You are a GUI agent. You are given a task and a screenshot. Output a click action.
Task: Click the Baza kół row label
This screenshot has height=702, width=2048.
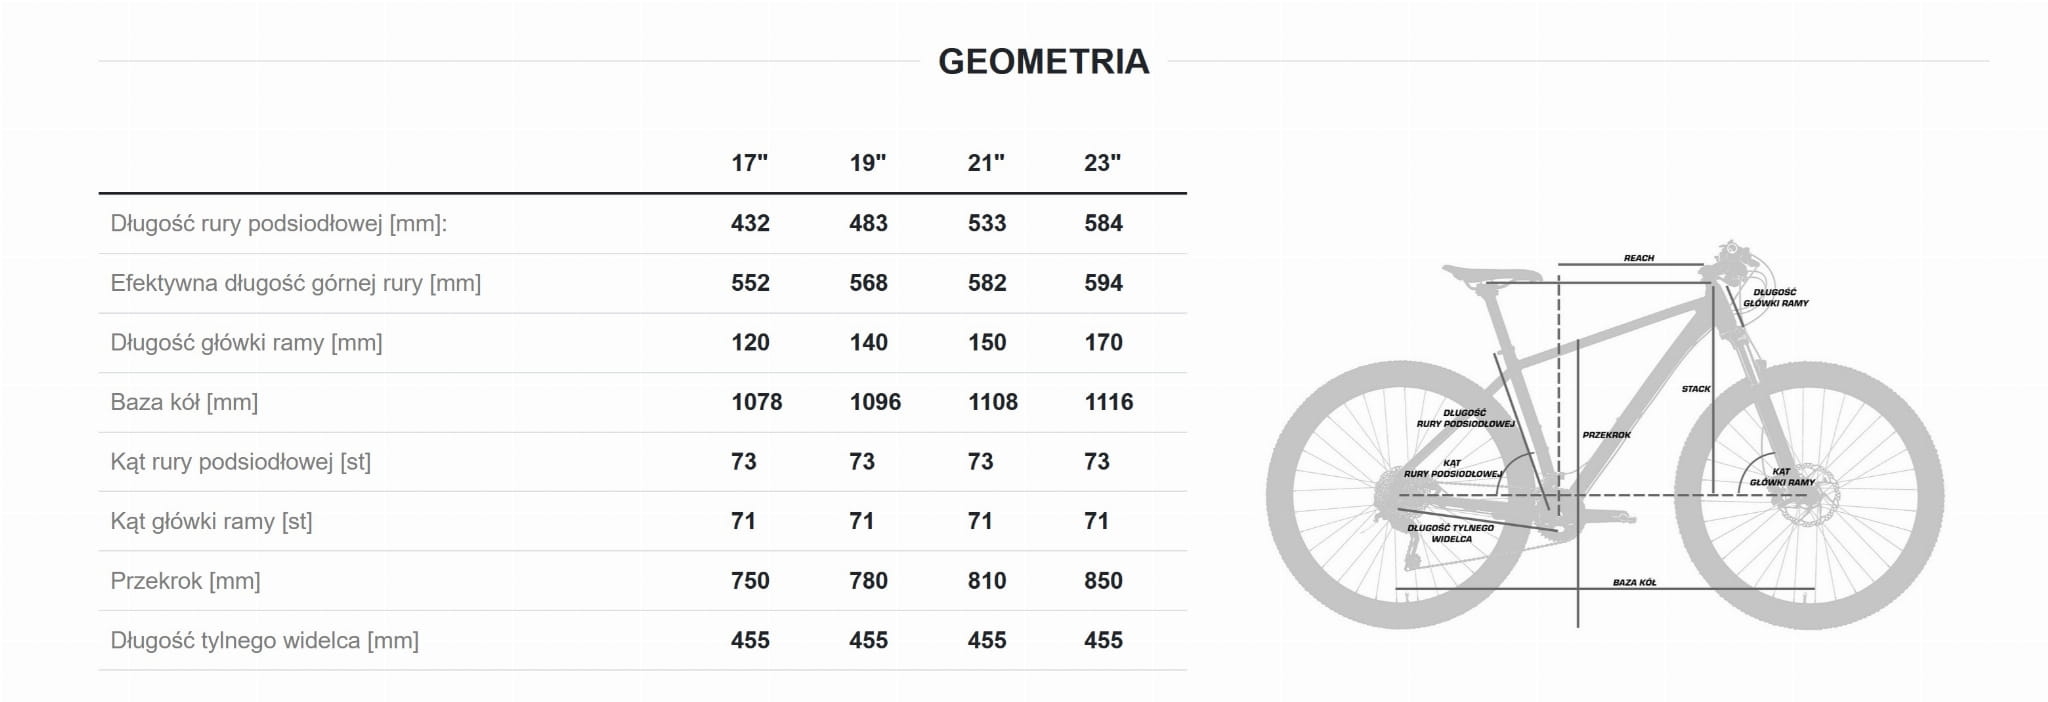coord(184,402)
